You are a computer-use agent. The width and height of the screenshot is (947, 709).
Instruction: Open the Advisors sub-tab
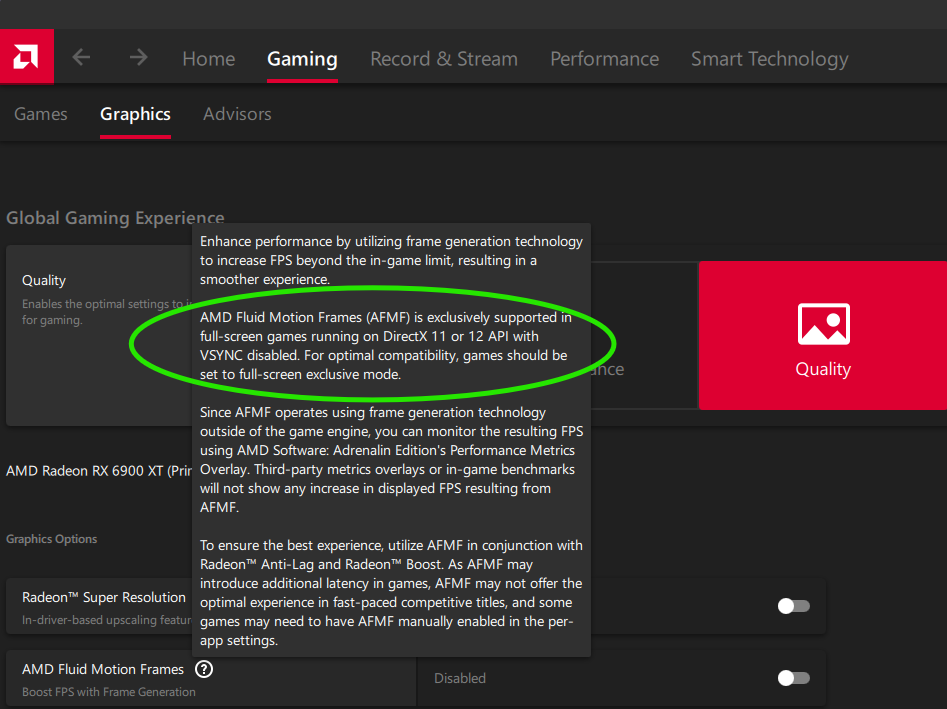(x=237, y=114)
